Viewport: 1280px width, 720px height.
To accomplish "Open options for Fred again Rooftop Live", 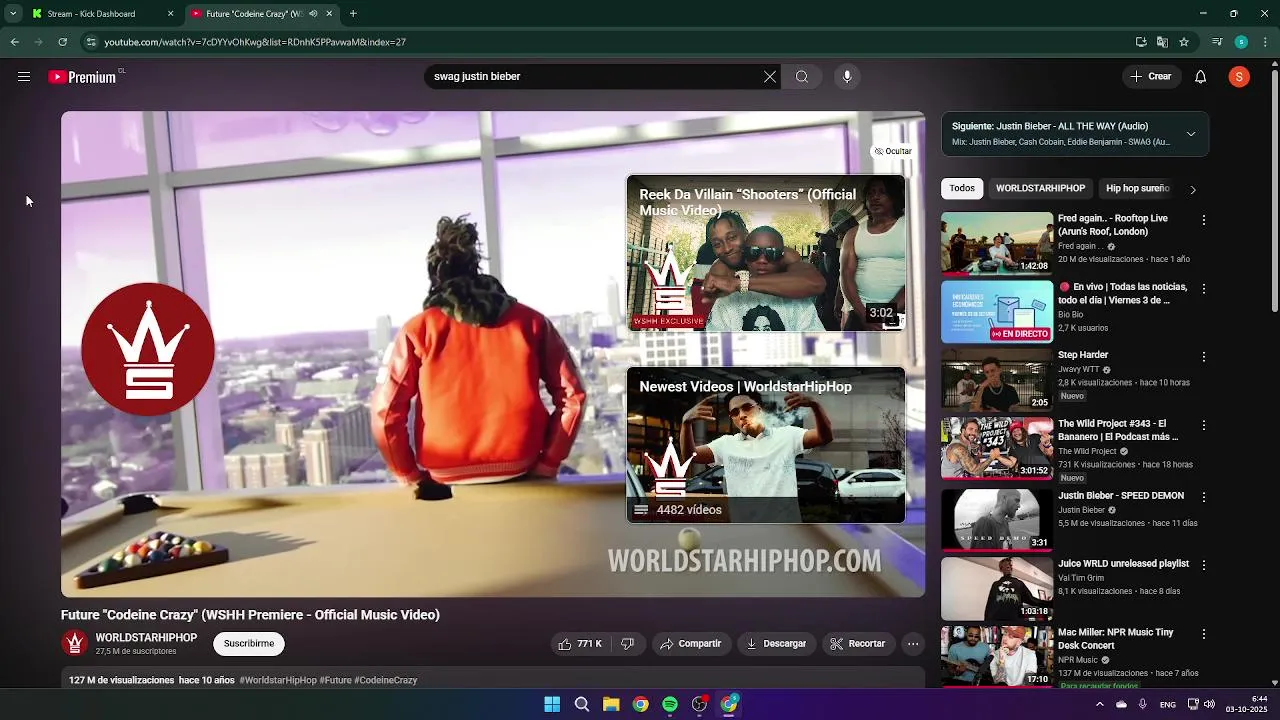I will point(1204,220).
